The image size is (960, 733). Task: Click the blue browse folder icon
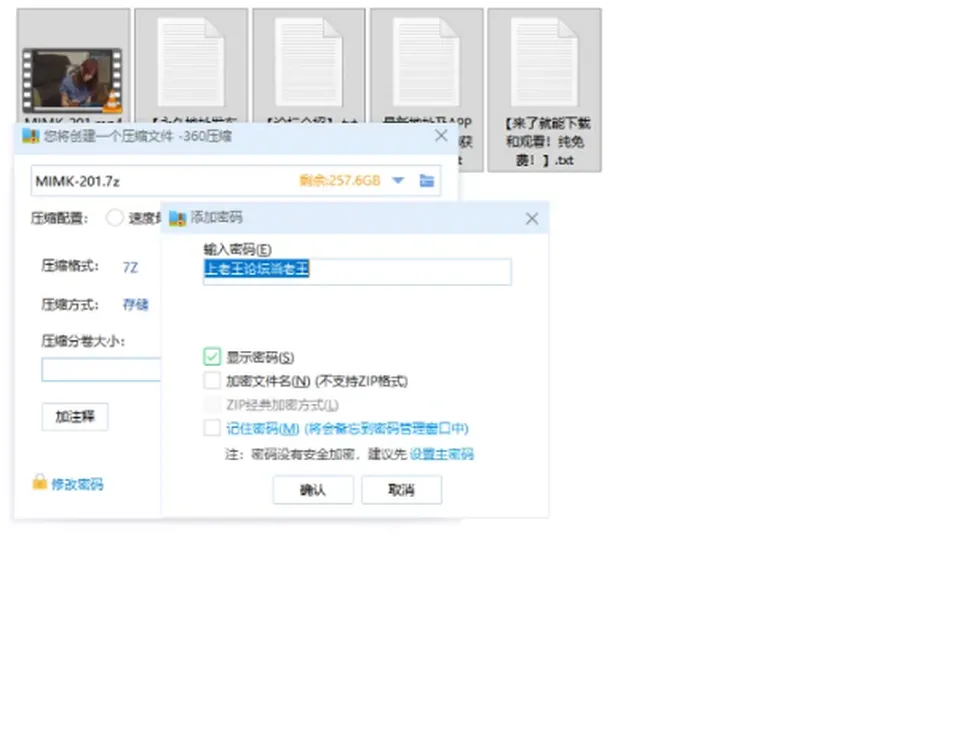point(427,181)
